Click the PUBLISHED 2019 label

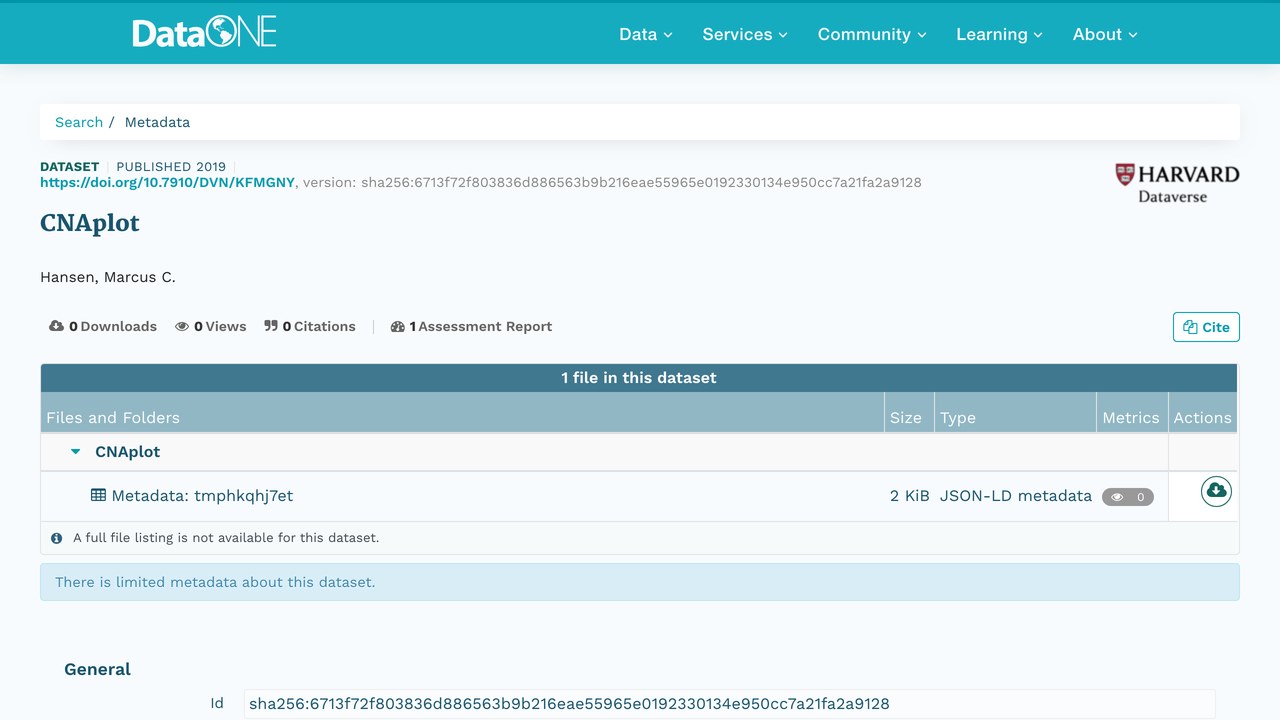[x=171, y=166]
